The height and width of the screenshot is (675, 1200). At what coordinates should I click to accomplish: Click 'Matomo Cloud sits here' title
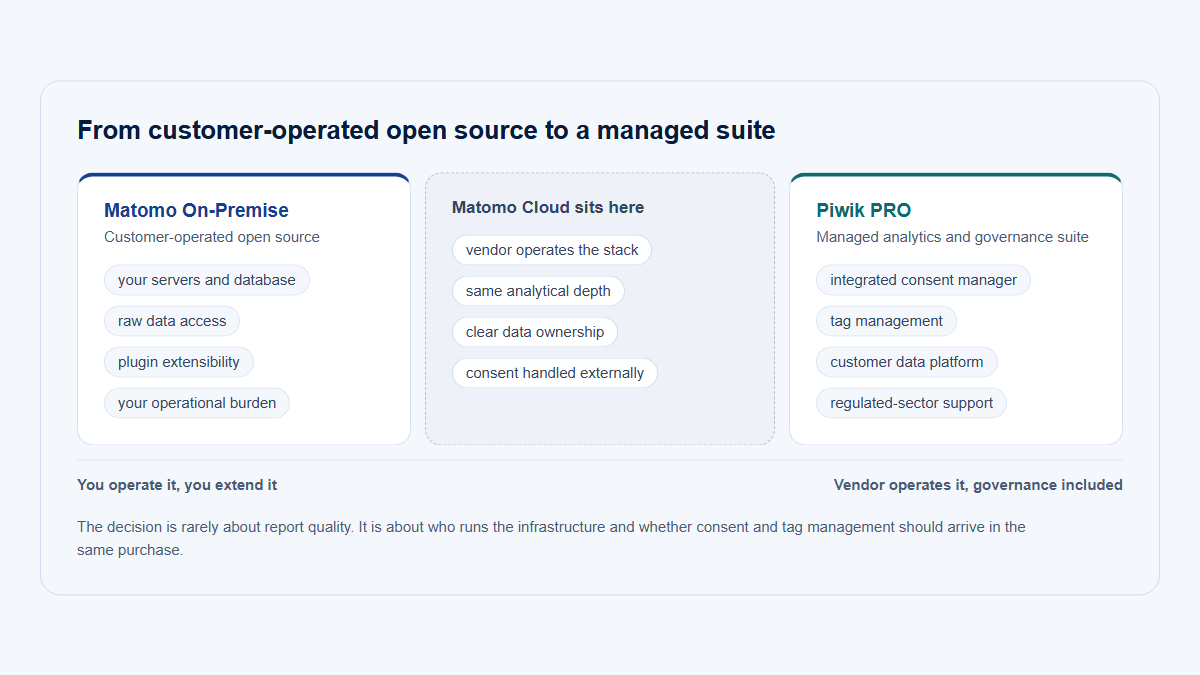coord(548,207)
